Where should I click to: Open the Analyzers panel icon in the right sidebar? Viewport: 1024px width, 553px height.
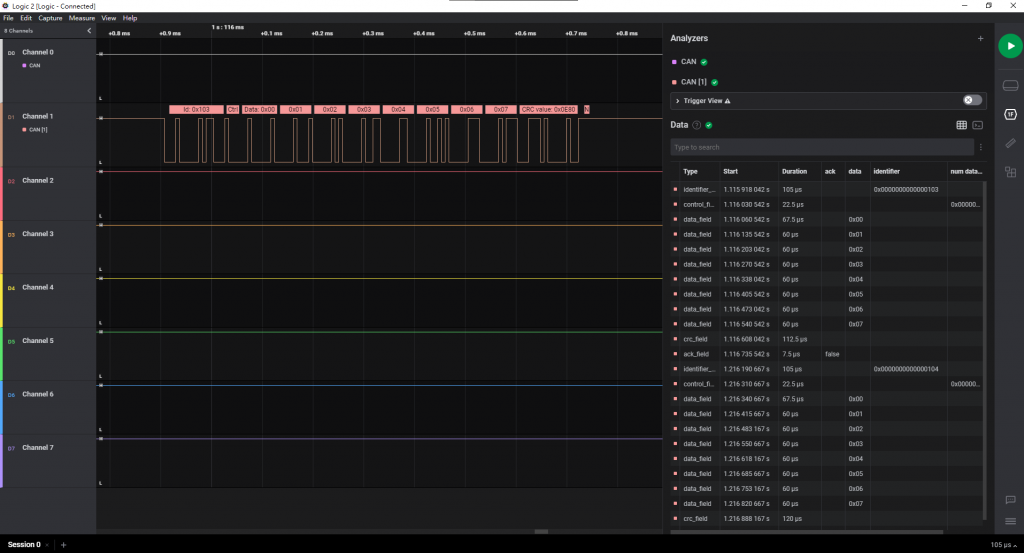(1010, 114)
